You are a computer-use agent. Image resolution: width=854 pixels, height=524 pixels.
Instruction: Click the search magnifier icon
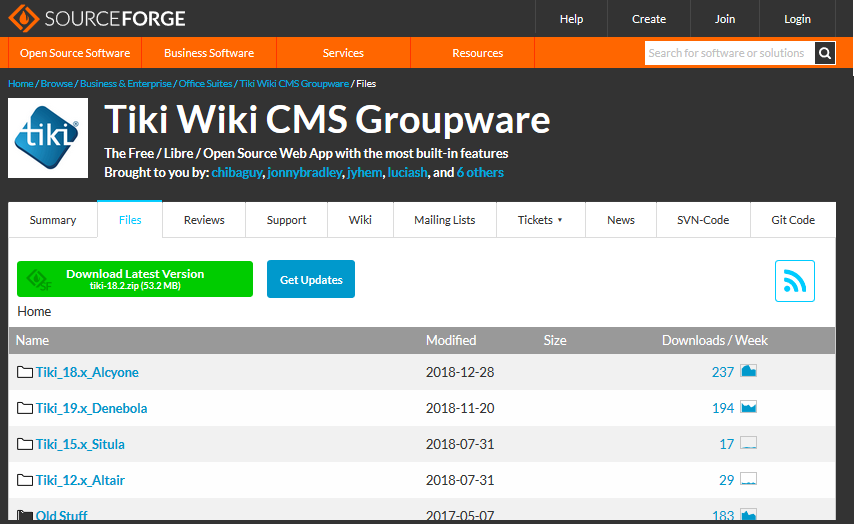click(825, 53)
